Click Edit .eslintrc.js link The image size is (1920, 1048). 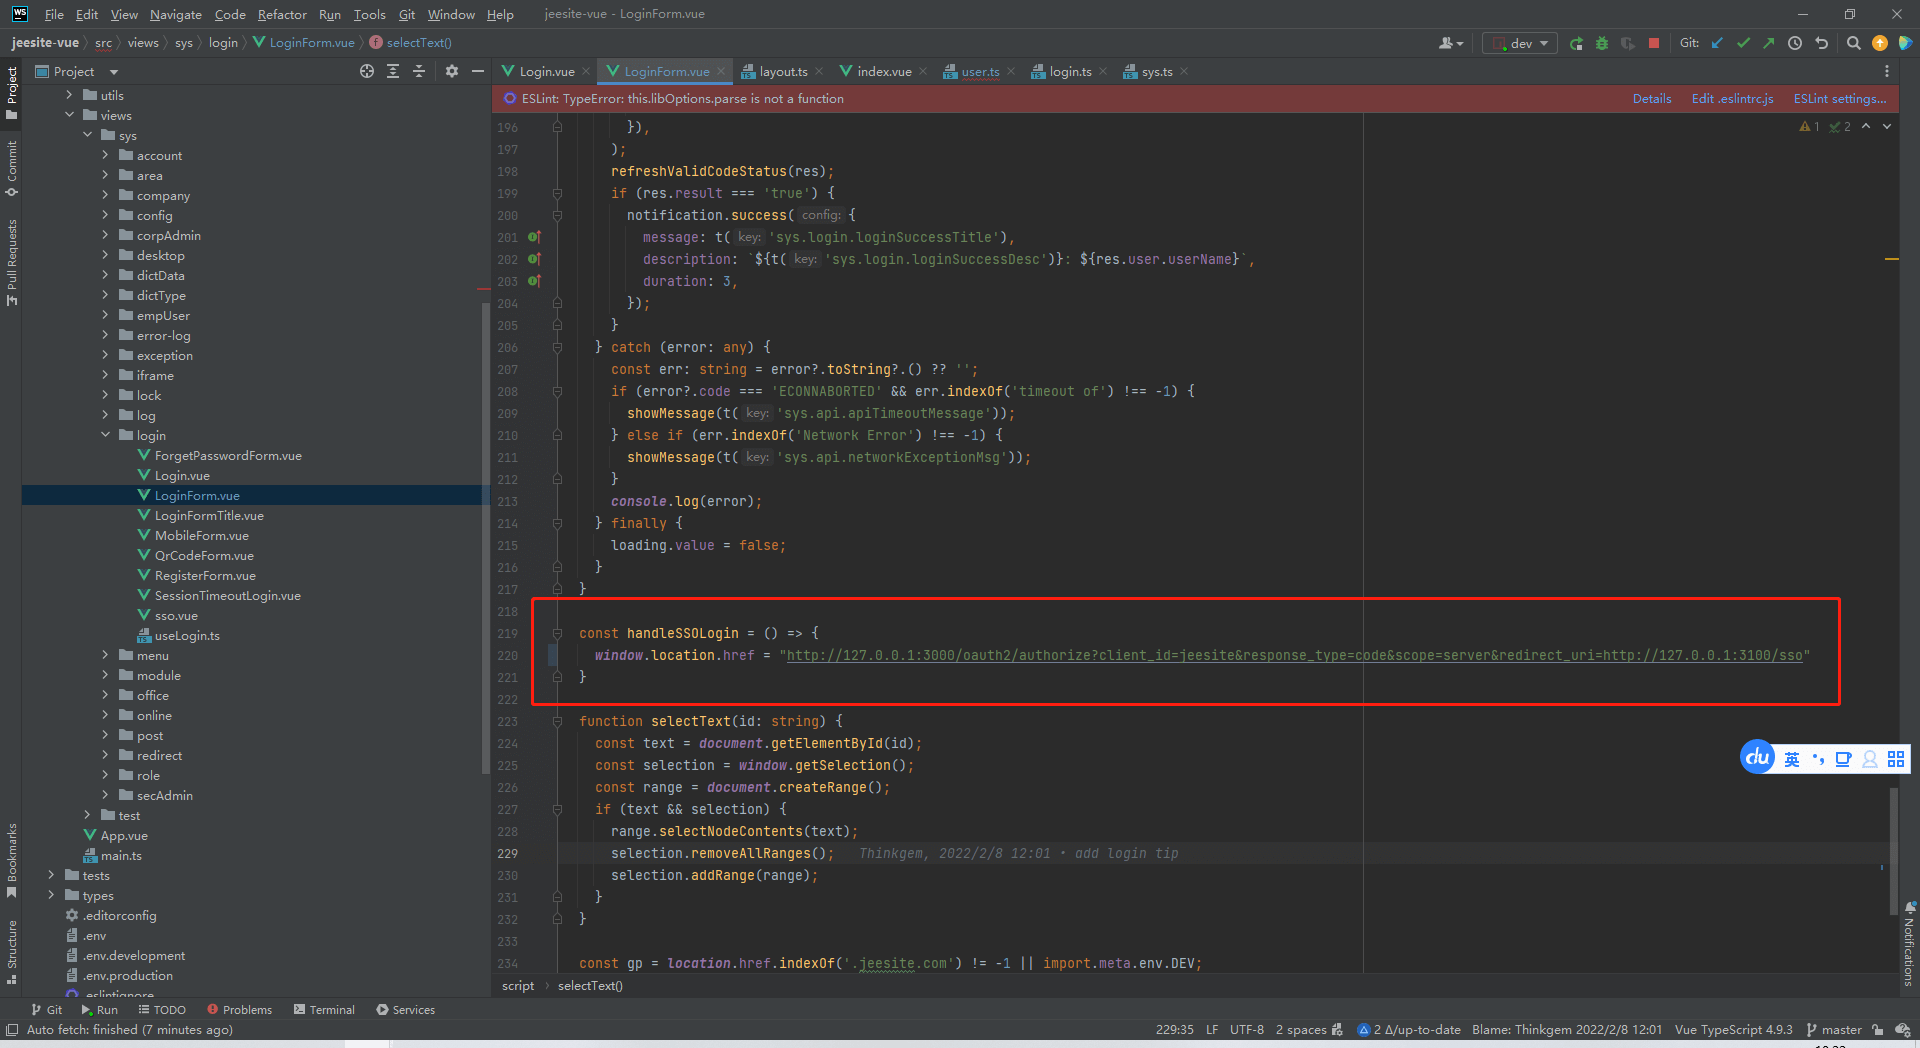1732,98
